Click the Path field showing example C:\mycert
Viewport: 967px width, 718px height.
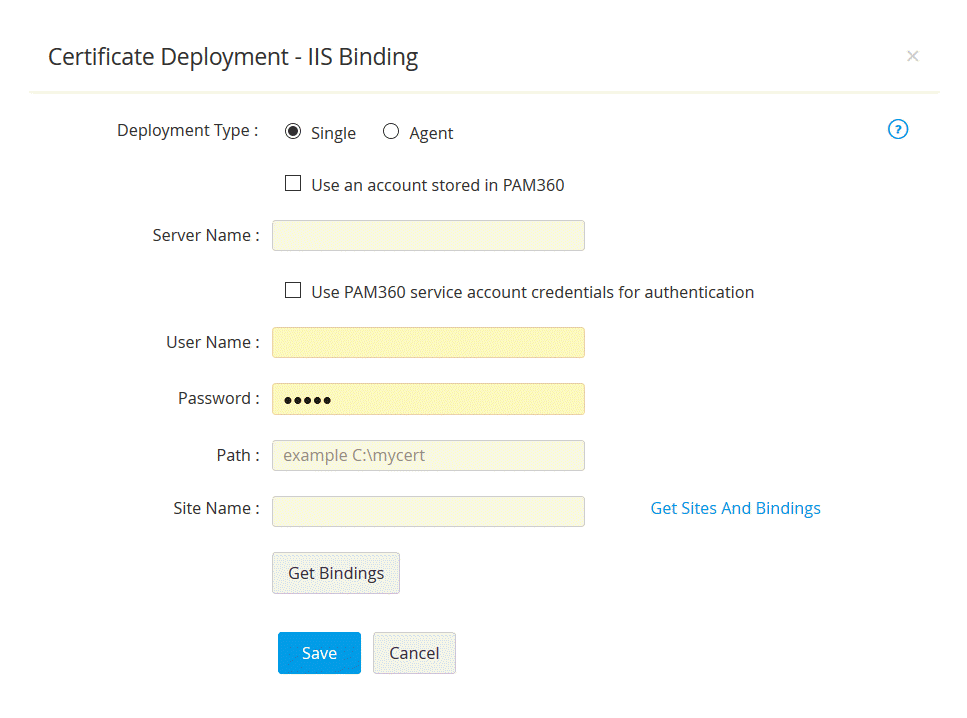pos(428,455)
